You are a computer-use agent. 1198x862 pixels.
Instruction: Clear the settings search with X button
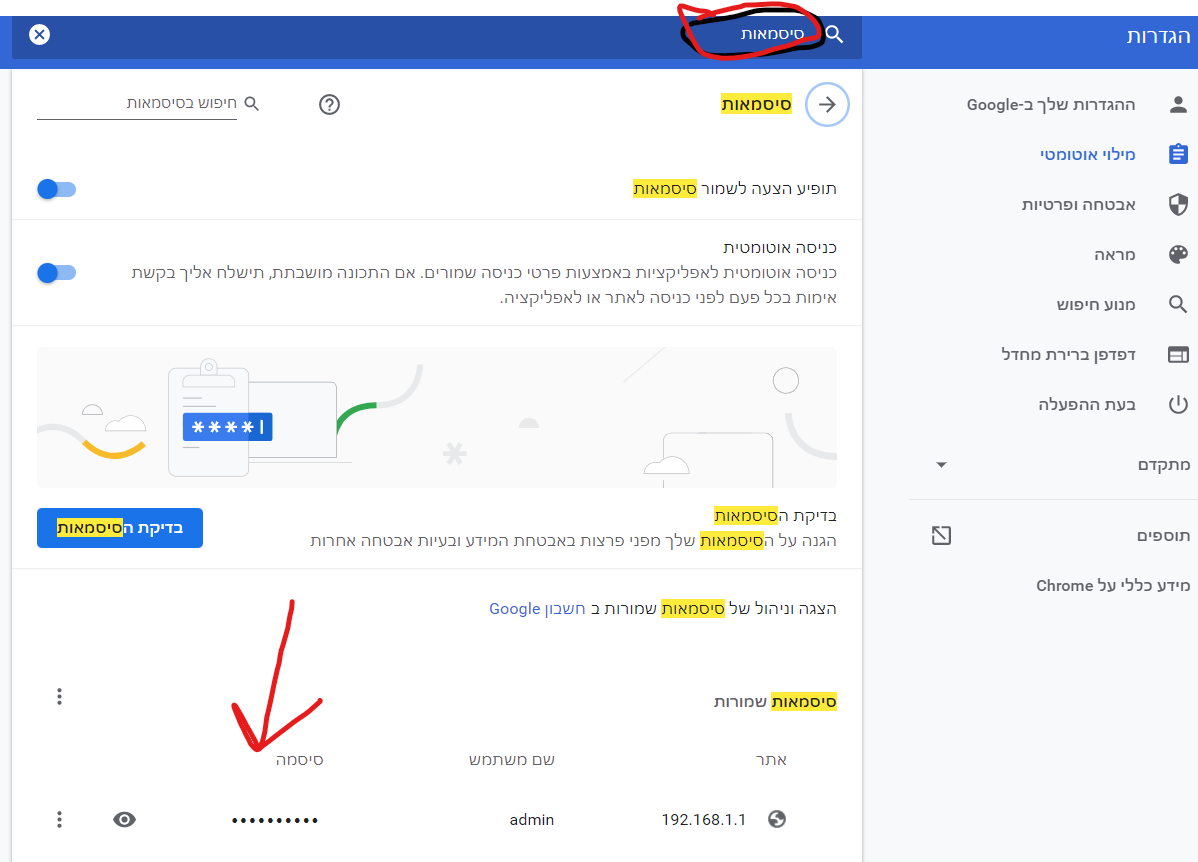39,34
